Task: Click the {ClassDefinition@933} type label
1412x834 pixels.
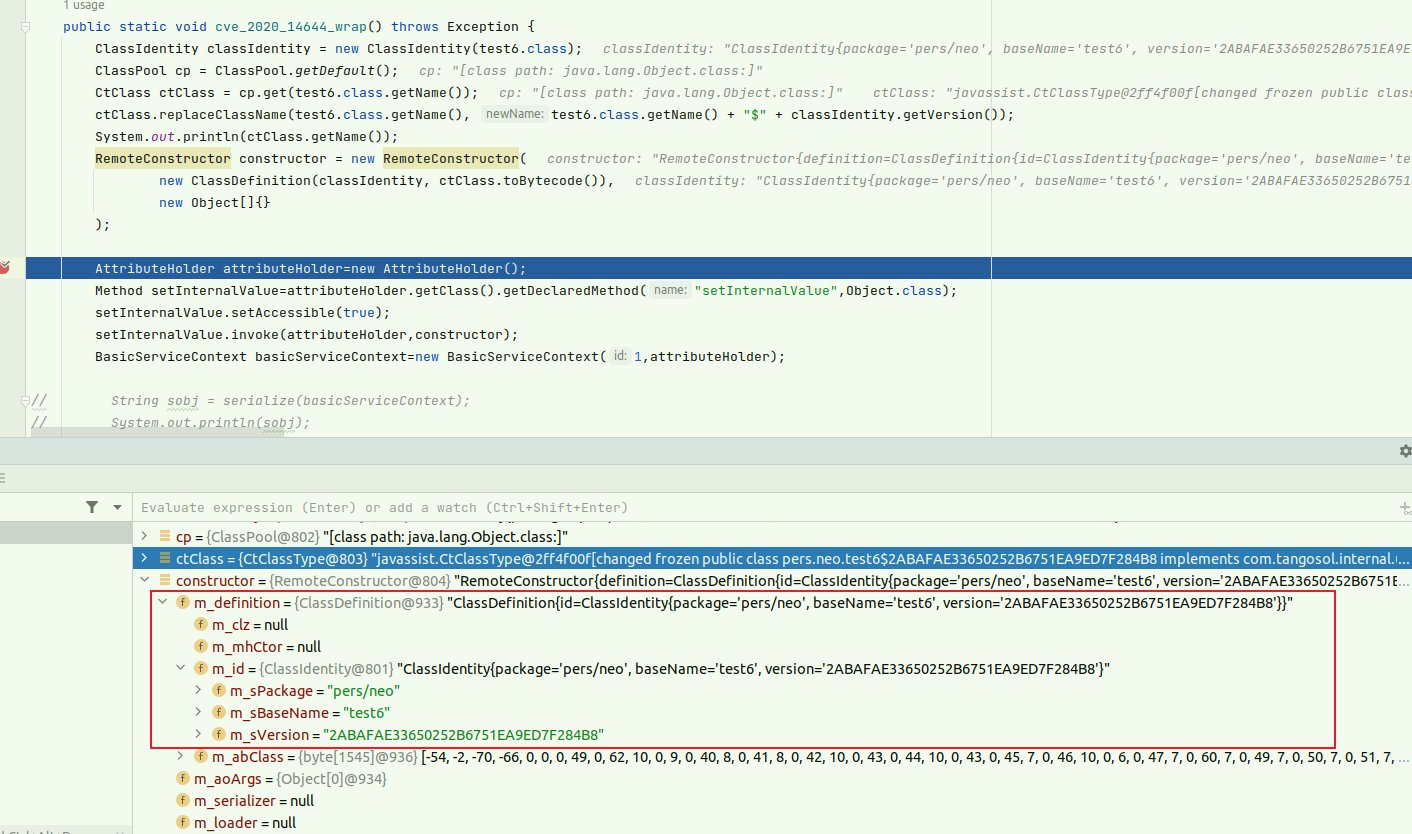Action: (368, 602)
